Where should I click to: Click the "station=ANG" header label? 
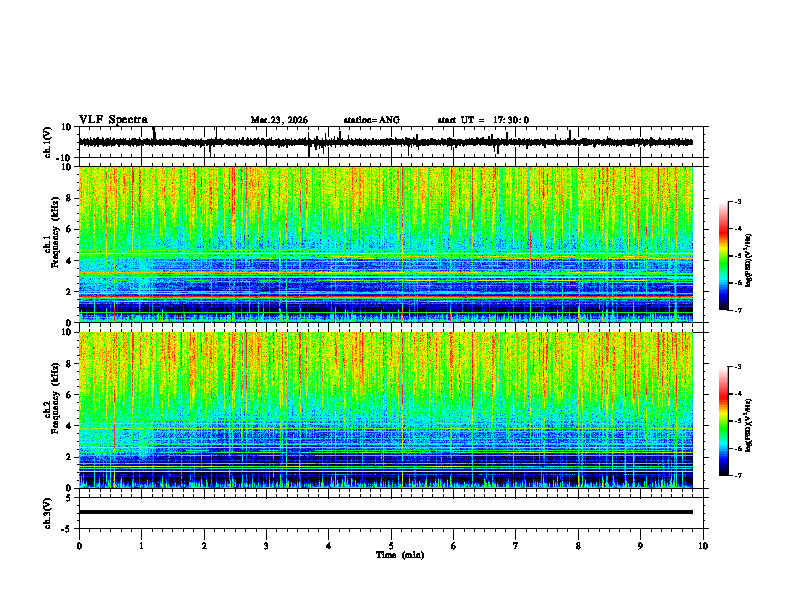(x=371, y=120)
